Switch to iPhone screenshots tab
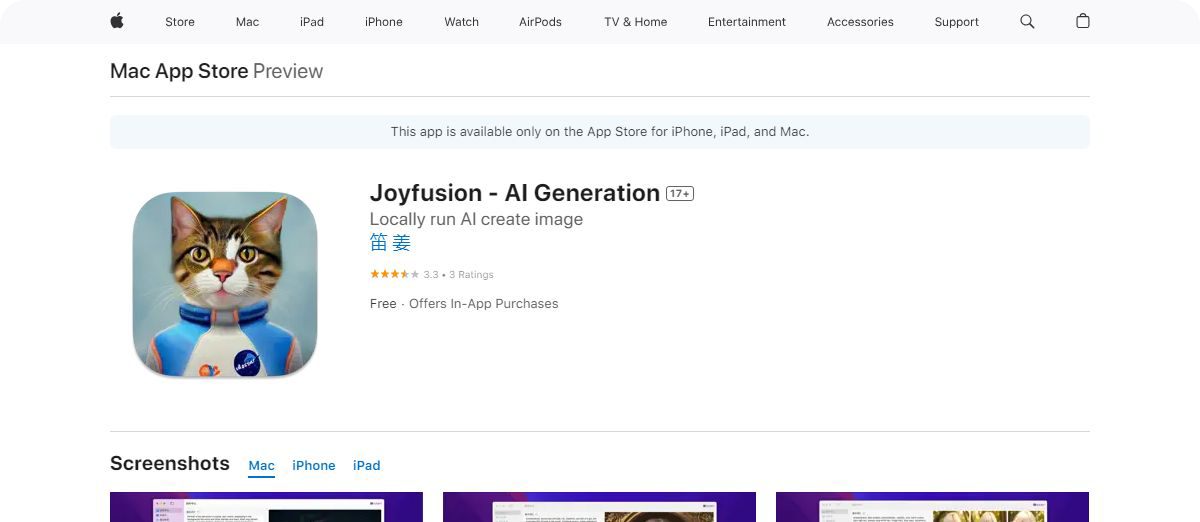 [x=314, y=465]
